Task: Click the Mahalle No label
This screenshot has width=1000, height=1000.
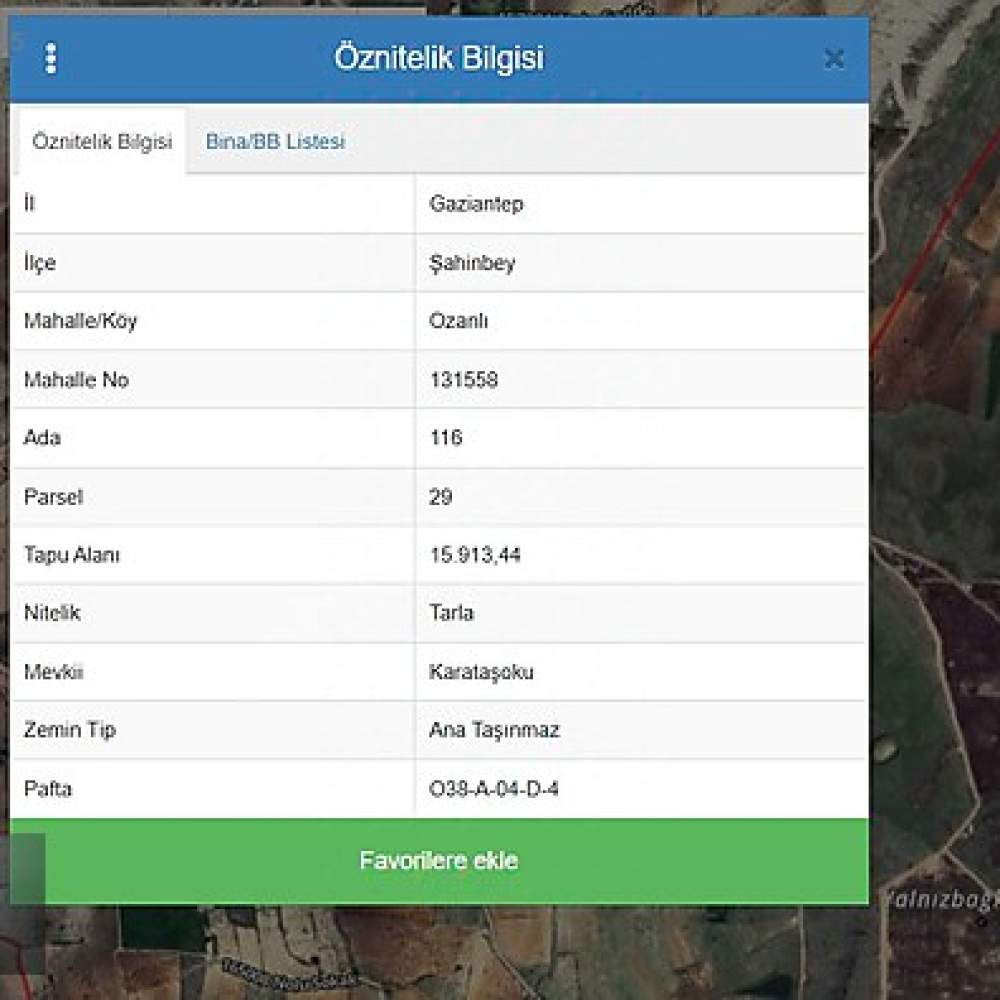Action: (x=77, y=379)
